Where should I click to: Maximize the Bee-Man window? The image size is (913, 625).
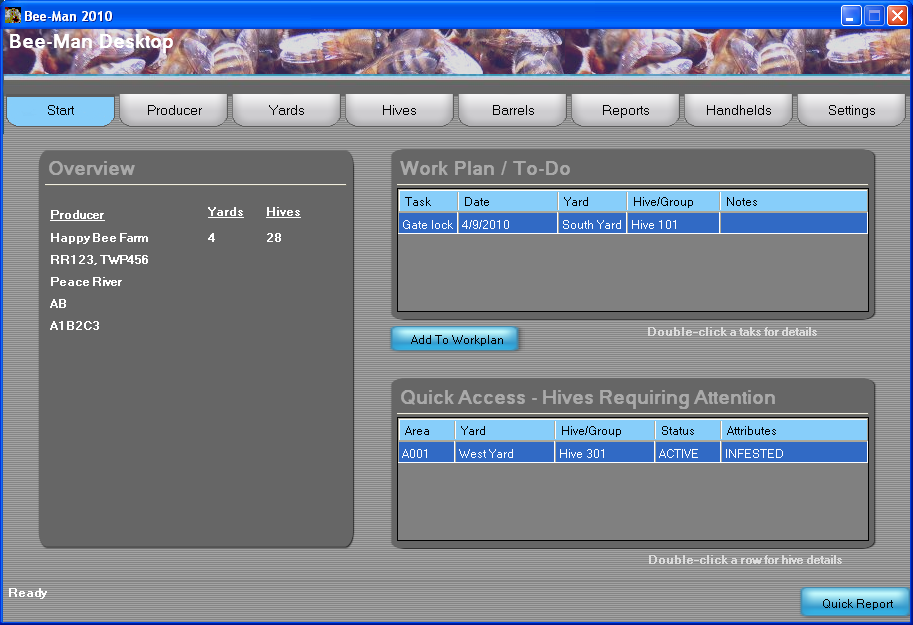click(x=874, y=16)
